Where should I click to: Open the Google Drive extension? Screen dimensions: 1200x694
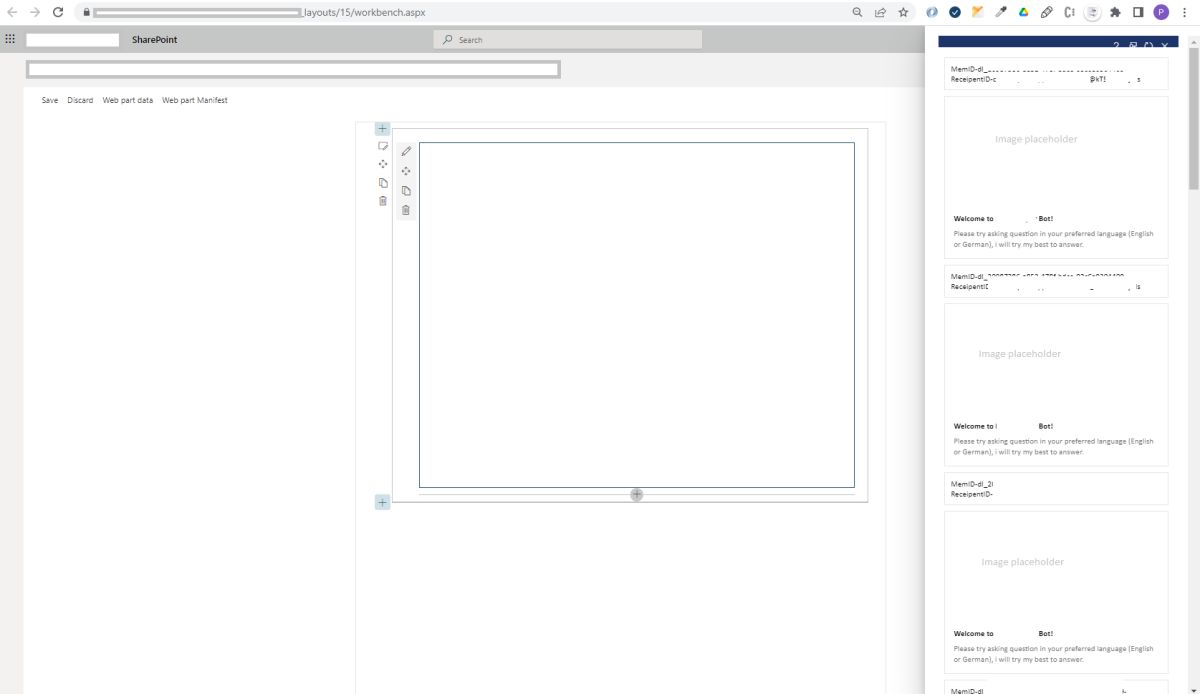1023,12
